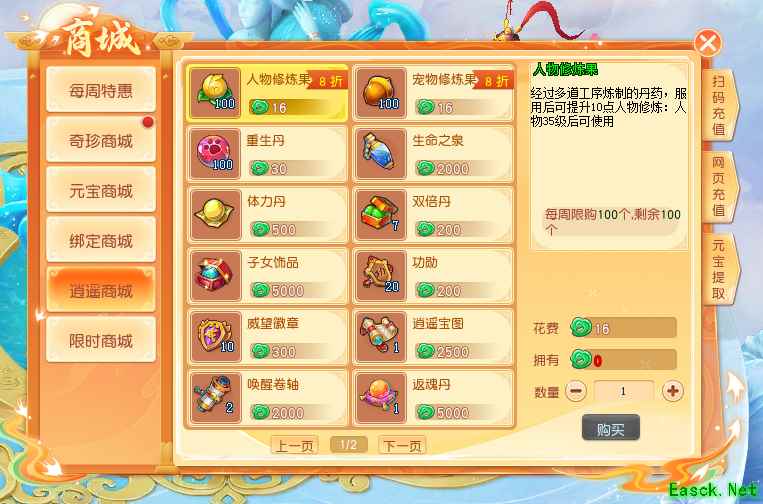Open the 扫码充值 side tab
Viewport: 763px width, 504px height.
[x=719, y=106]
